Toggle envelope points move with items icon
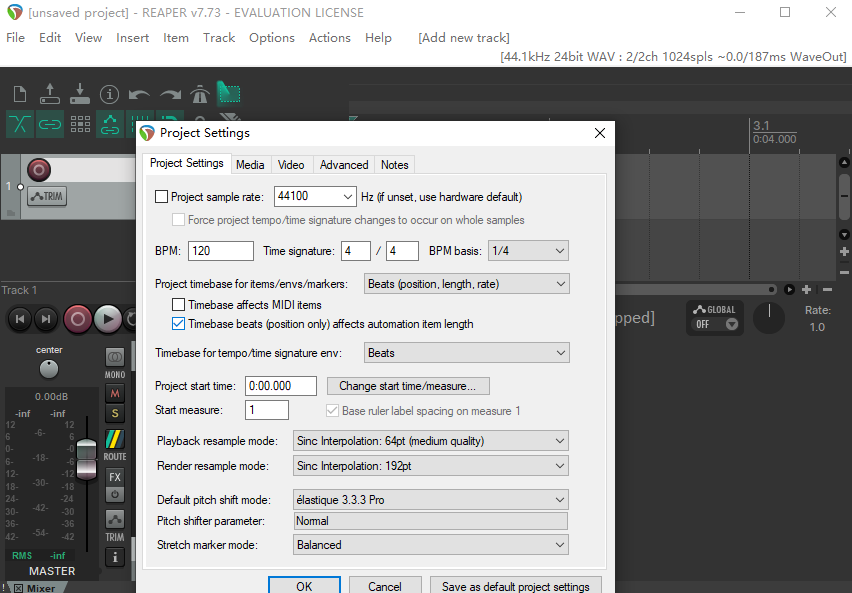Viewport: 852px width, 593px height. point(110,124)
